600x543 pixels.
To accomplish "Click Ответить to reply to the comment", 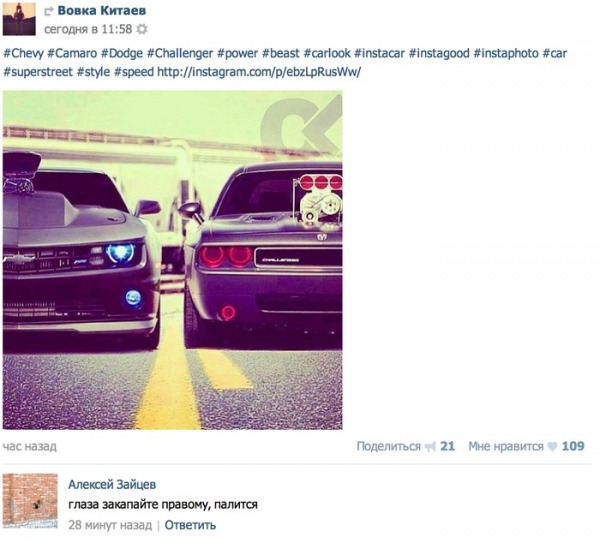I will click(x=190, y=525).
